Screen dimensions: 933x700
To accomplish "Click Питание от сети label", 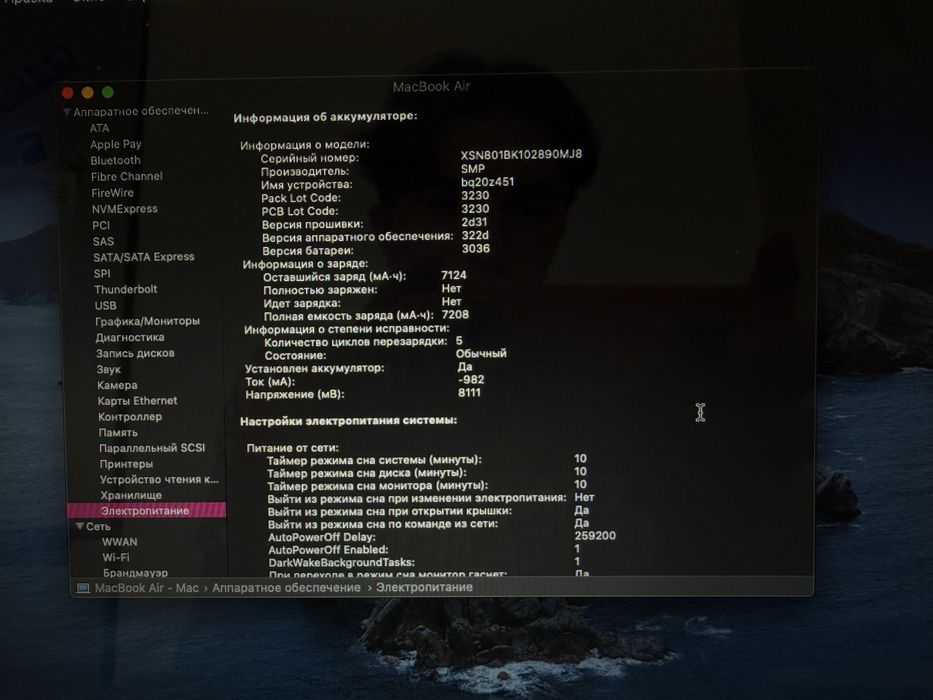I will click(293, 448).
